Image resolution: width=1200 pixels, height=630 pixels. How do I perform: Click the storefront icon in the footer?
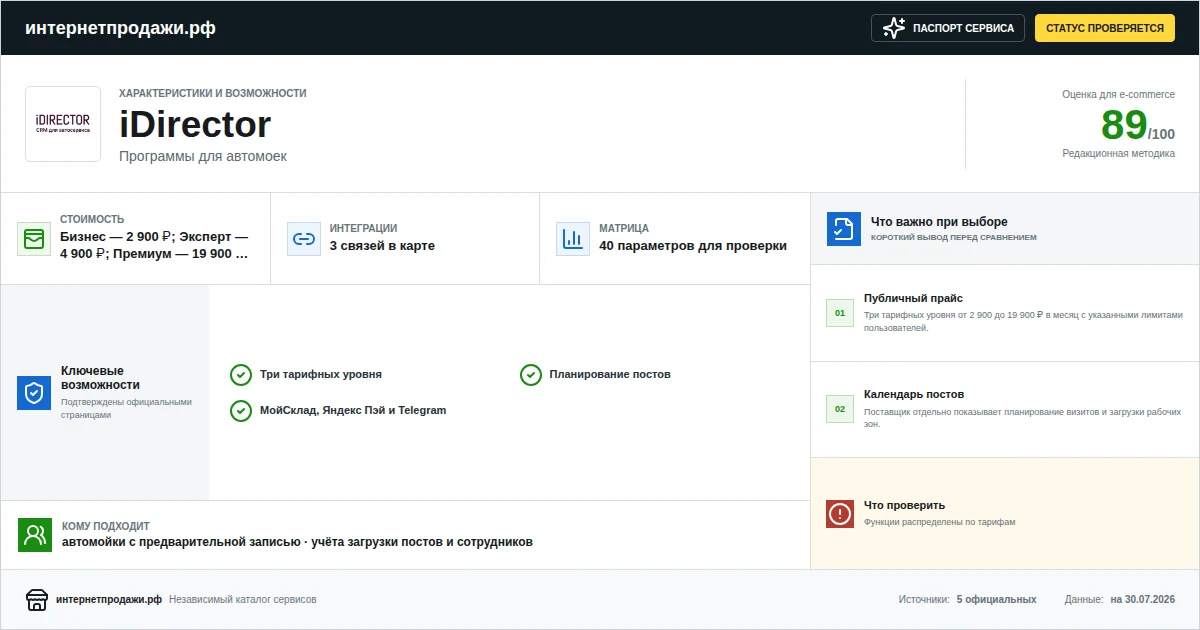[x=37, y=599]
